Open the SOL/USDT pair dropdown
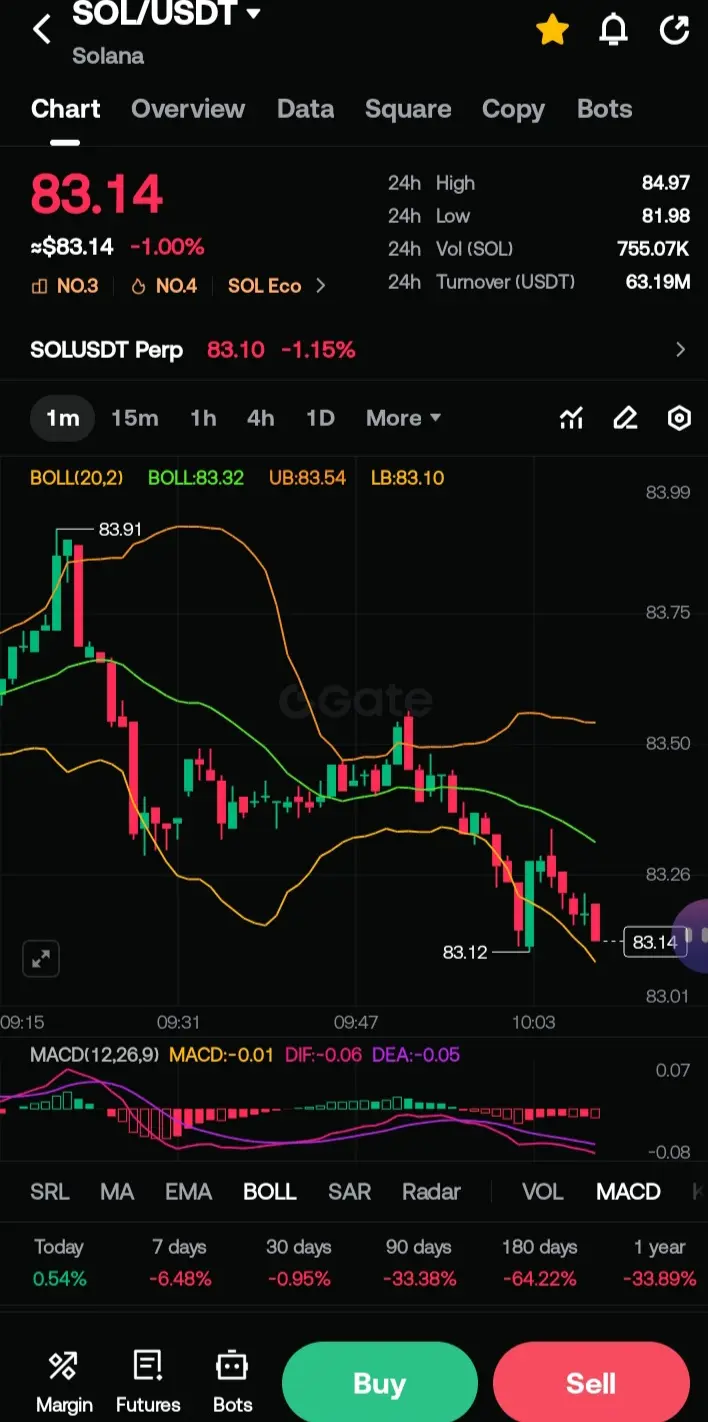 166,14
